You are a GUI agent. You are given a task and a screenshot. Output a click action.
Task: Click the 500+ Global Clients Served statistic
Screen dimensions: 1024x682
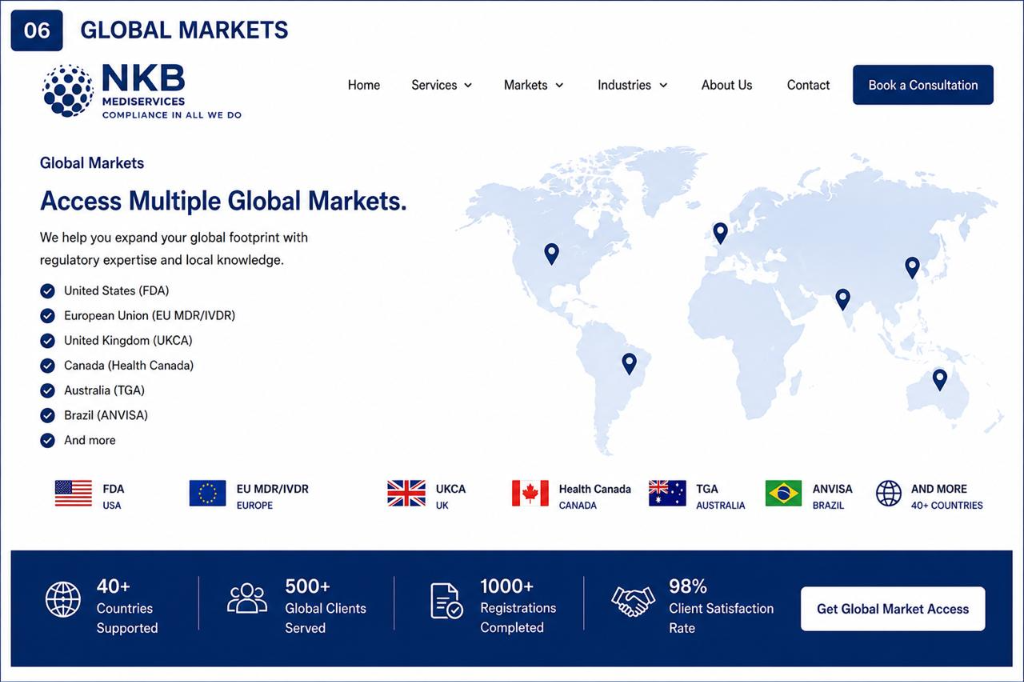tap(325, 606)
